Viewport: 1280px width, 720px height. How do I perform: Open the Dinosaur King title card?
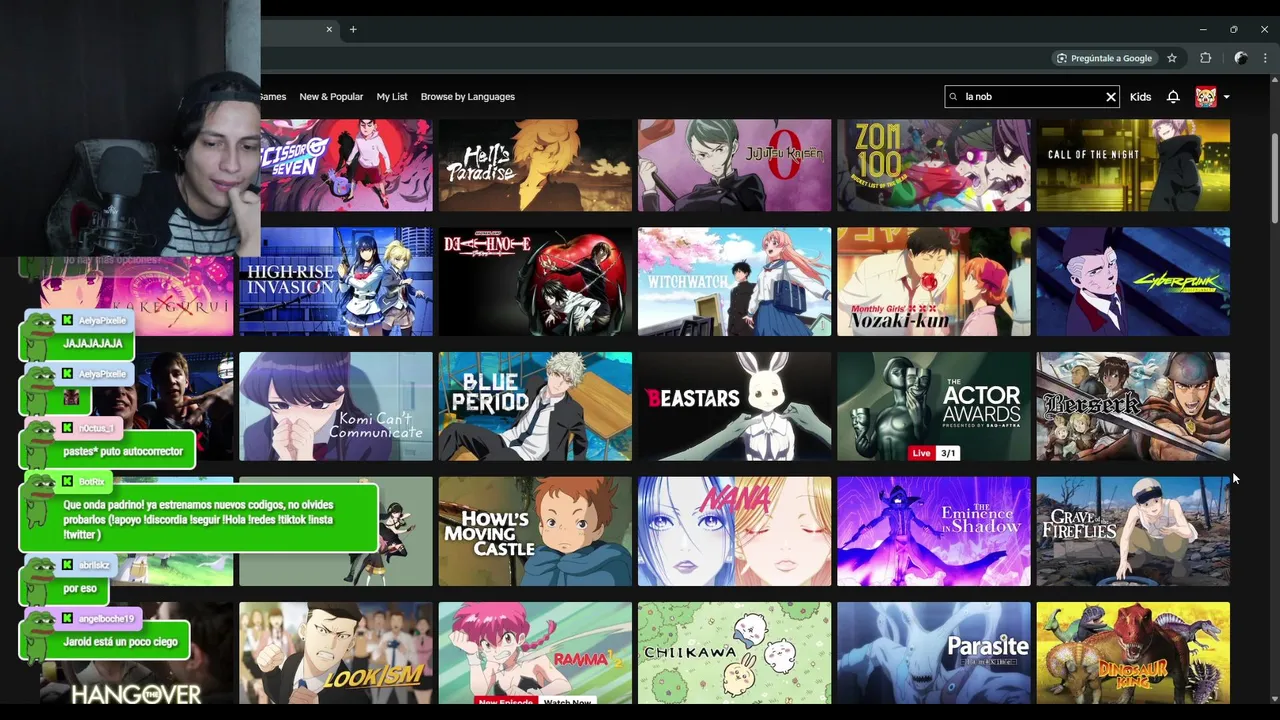1133,652
